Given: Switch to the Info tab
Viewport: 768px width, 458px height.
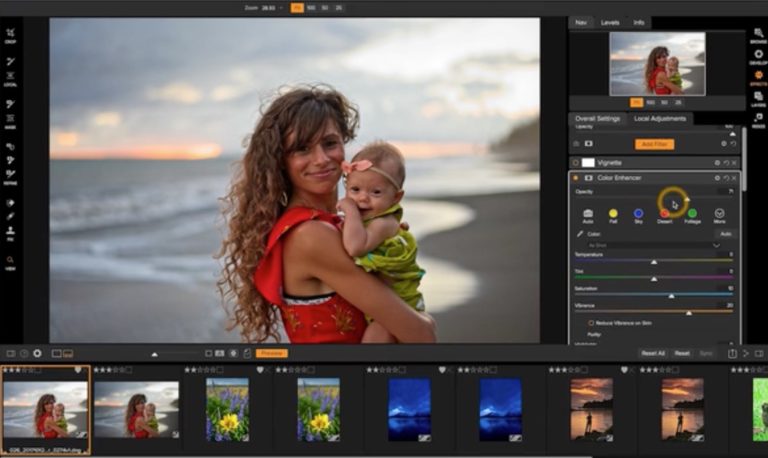Looking at the screenshot, I should (639, 23).
